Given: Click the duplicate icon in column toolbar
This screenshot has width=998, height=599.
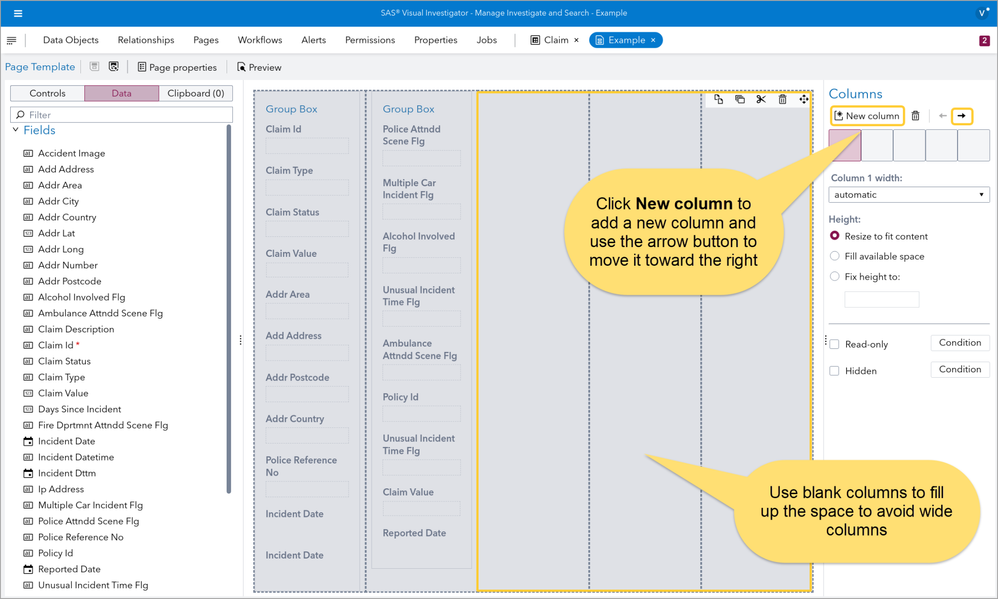Looking at the screenshot, I should [x=740, y=99].
